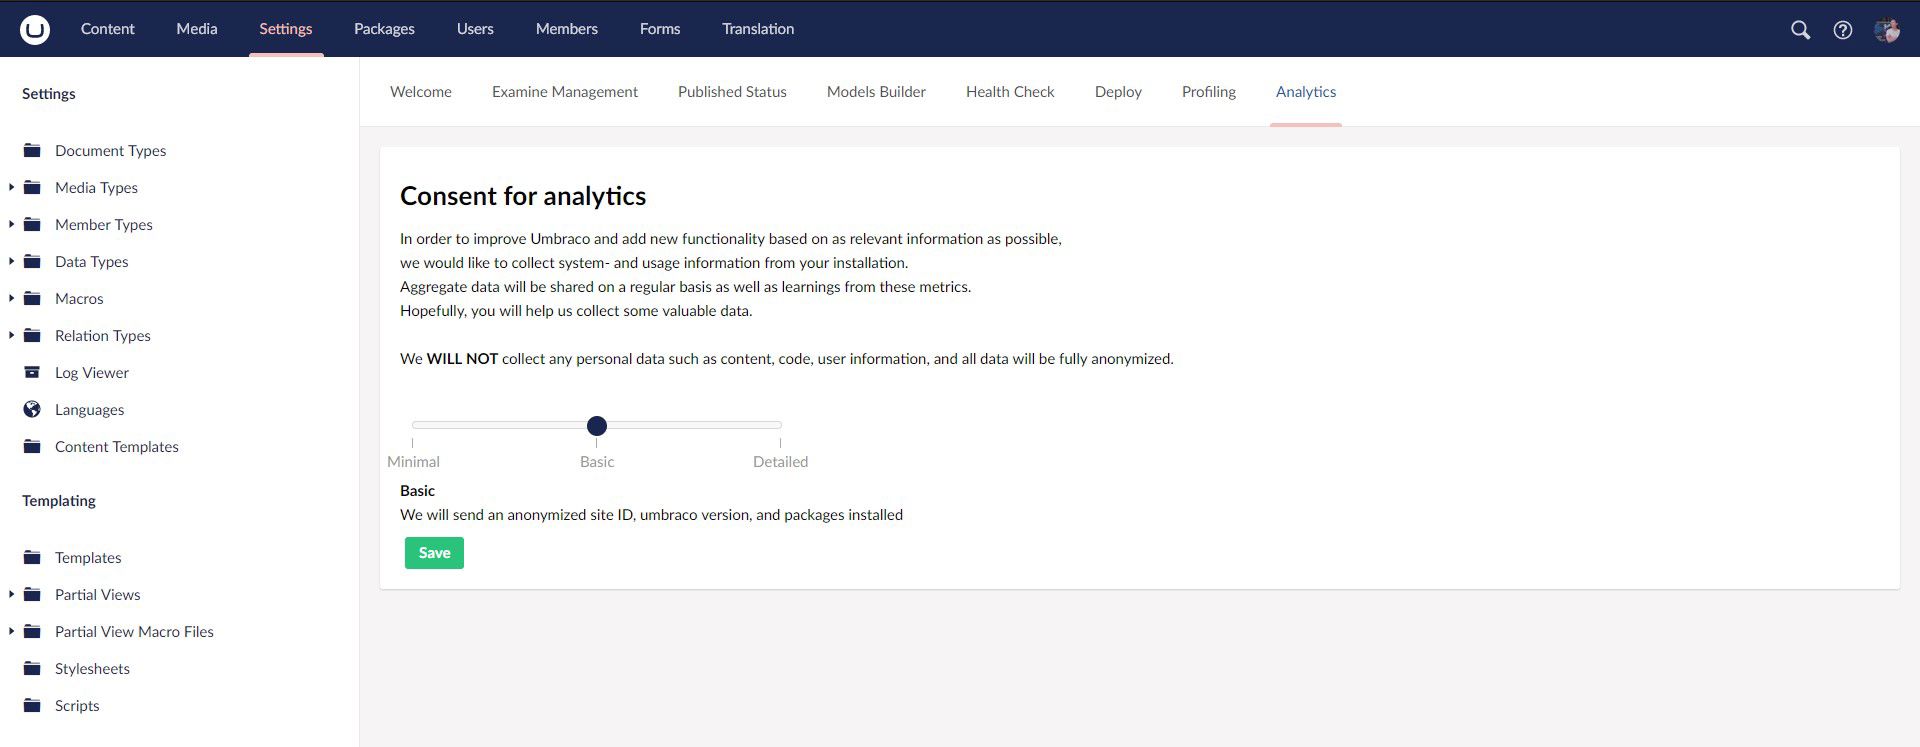Open the Forms section
Image resolution: width=1920 pixels, height=747 pixels.
(660, 29)
